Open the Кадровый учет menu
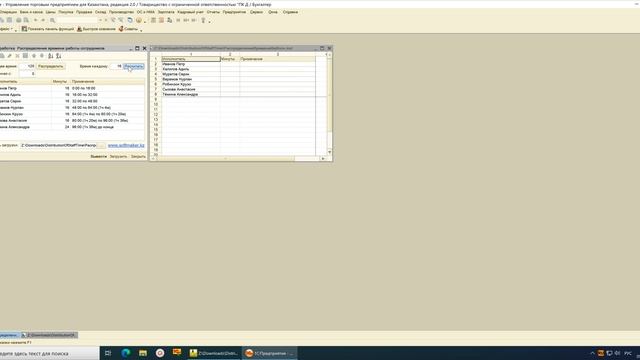Image resolution: width=640 pixels, height=360 pixels. (x=190, y=12)
